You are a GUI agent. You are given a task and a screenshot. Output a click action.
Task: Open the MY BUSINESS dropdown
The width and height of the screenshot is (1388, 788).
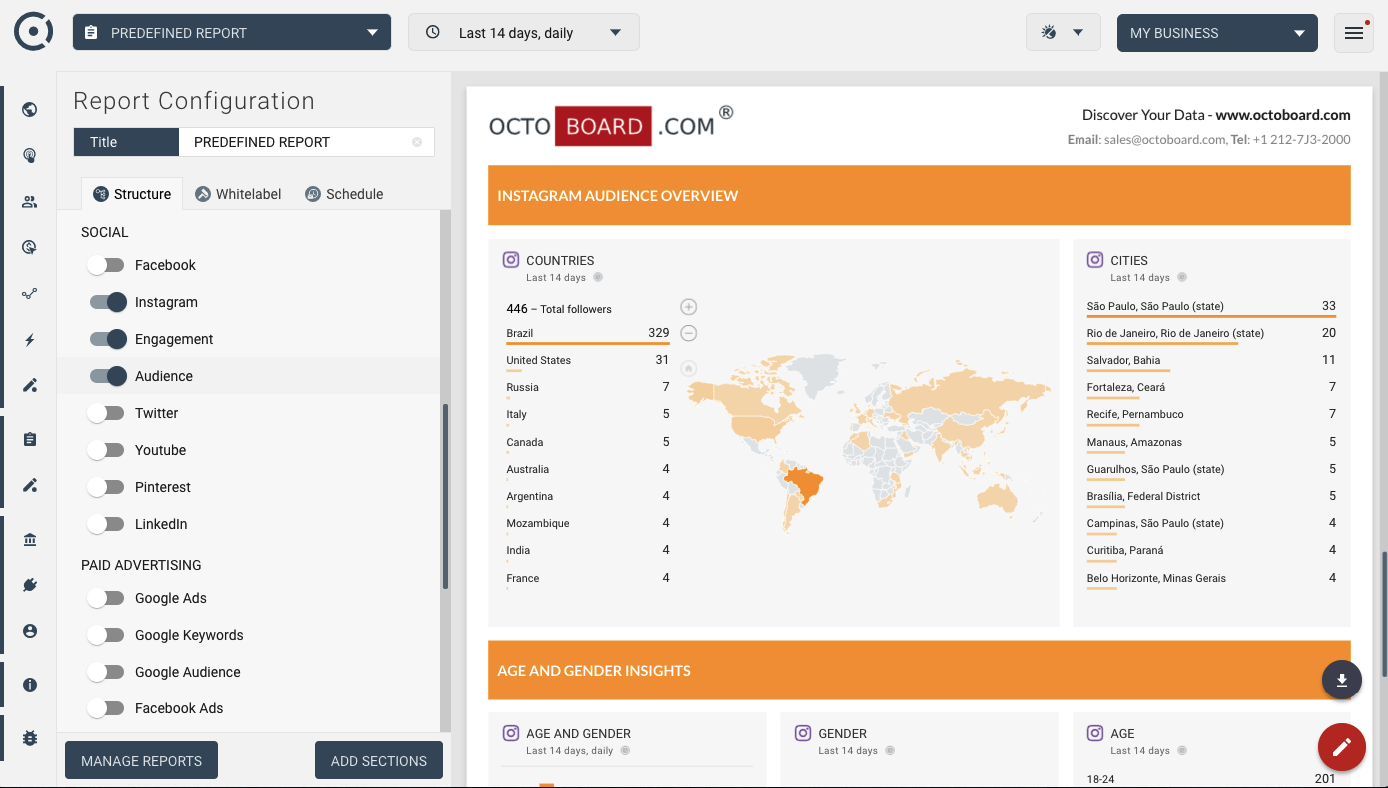(x=1217, y=33)
